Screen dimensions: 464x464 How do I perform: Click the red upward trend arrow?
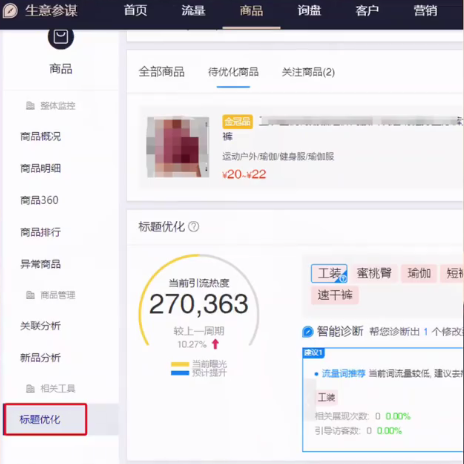pos(215,344)
